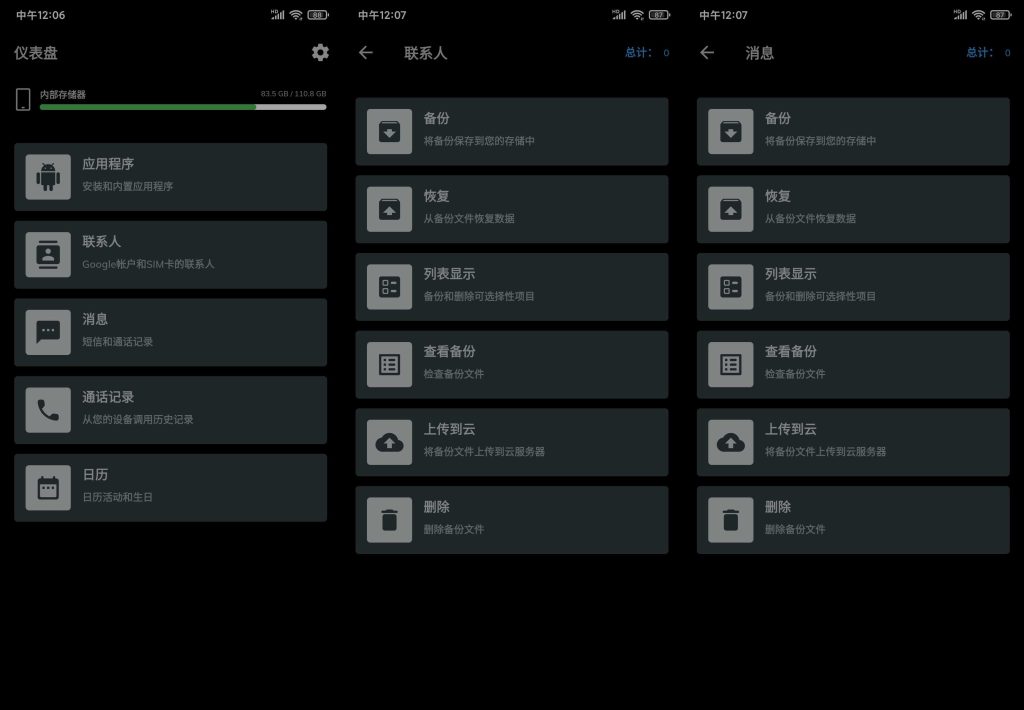
Task: Select the trash icon to delete Contacts backups
Action: point(390,519)
